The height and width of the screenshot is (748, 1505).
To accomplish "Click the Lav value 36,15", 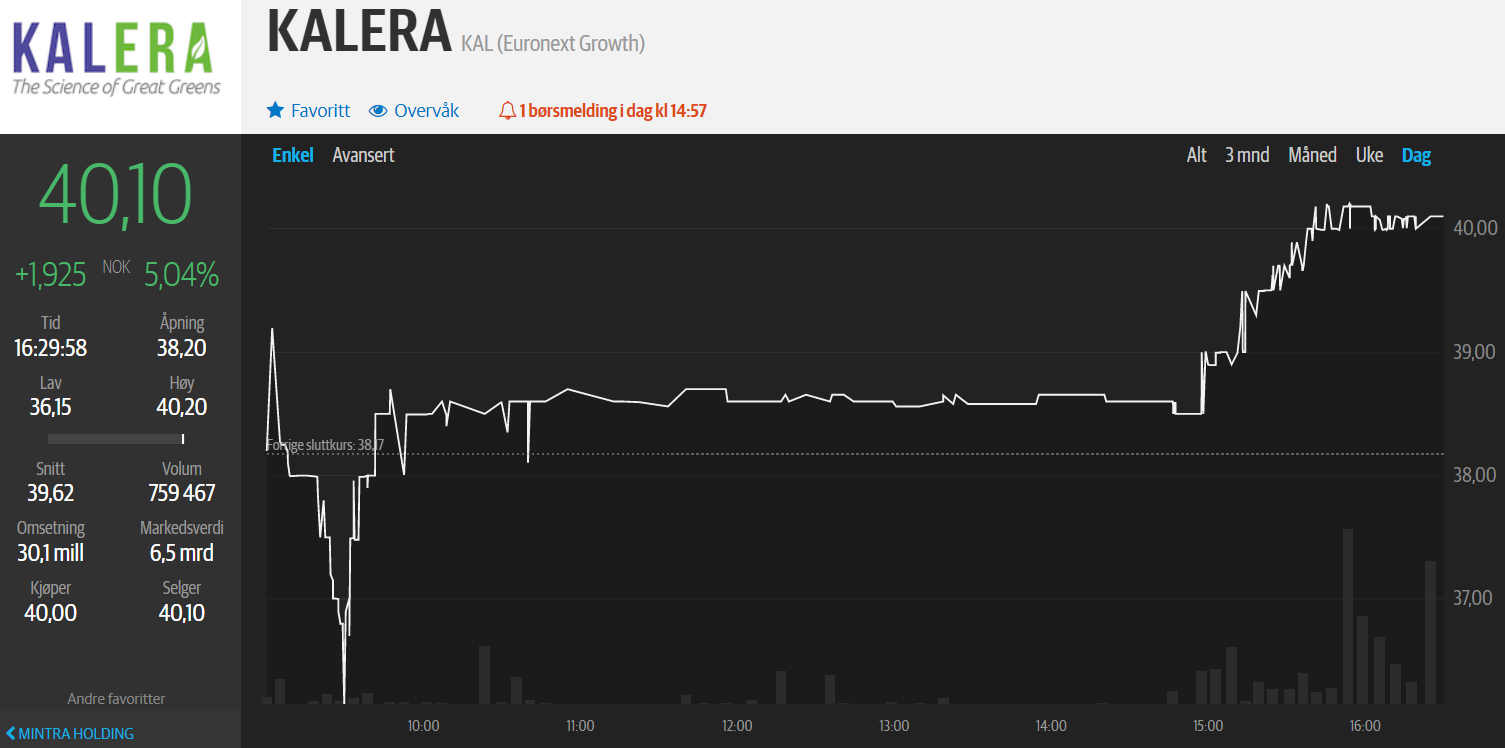I will coord(50,407).
